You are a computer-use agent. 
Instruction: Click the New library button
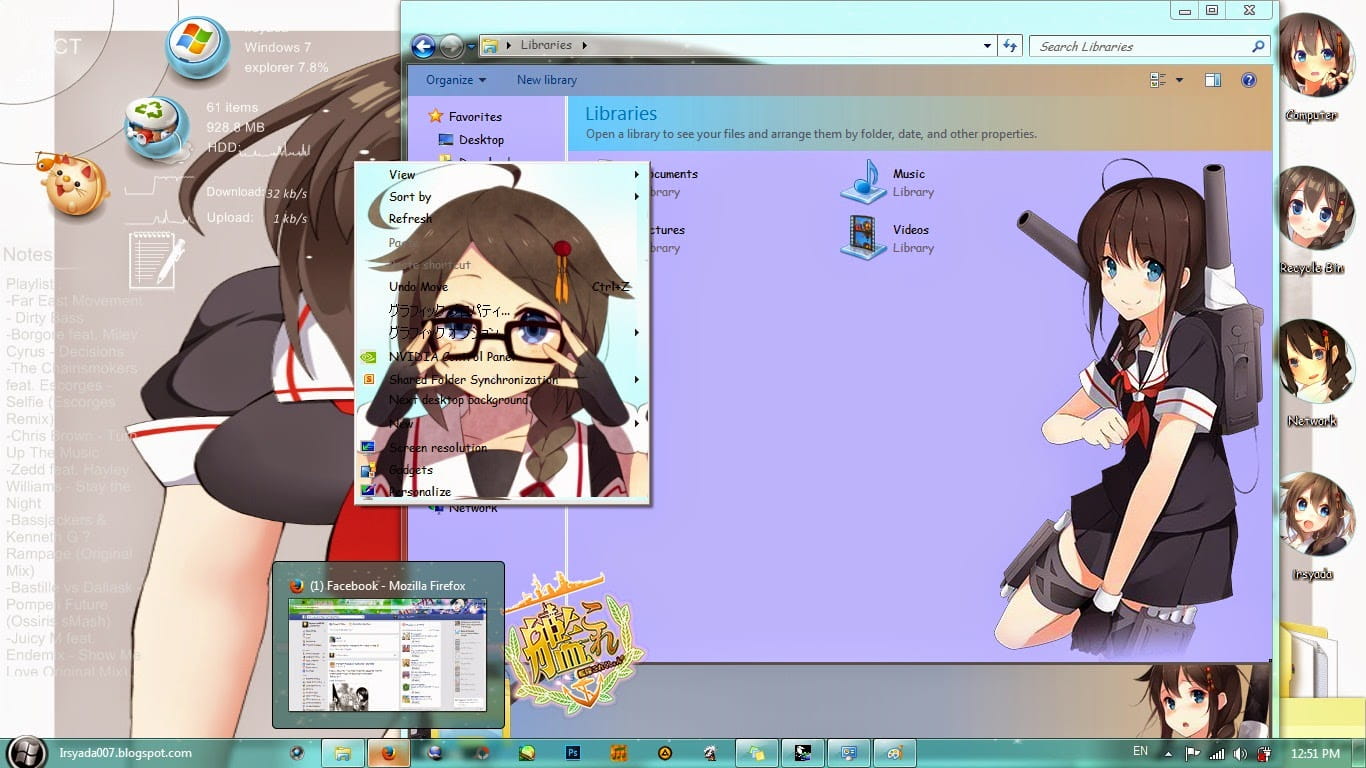point(546,80)
